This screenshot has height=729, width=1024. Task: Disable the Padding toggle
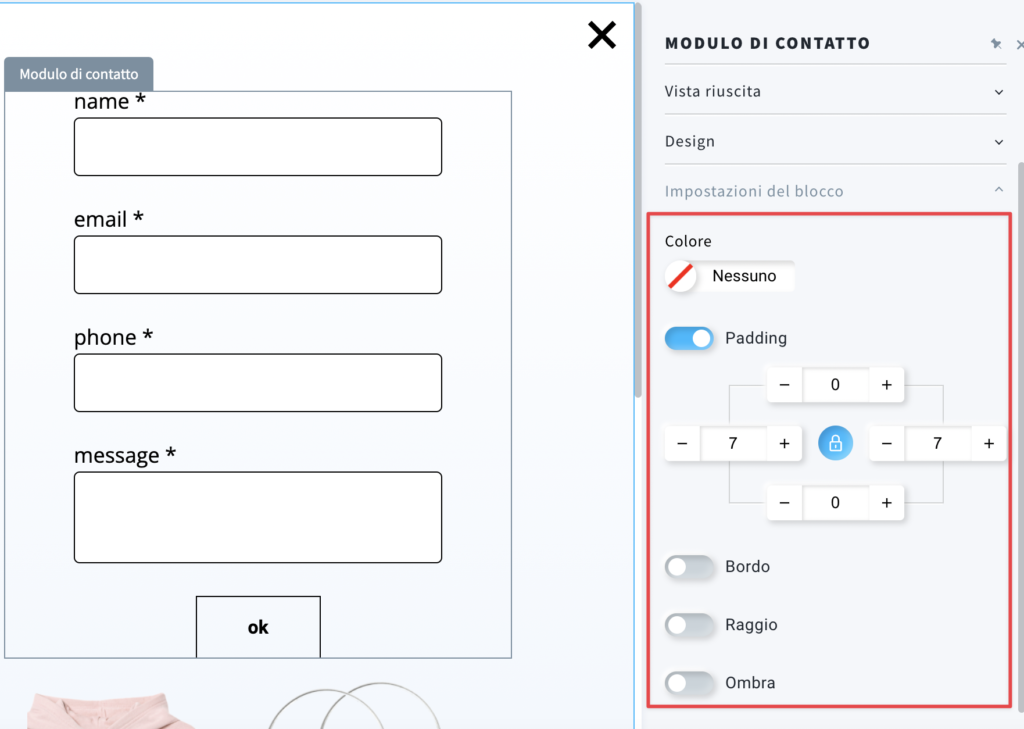(689, 338)
